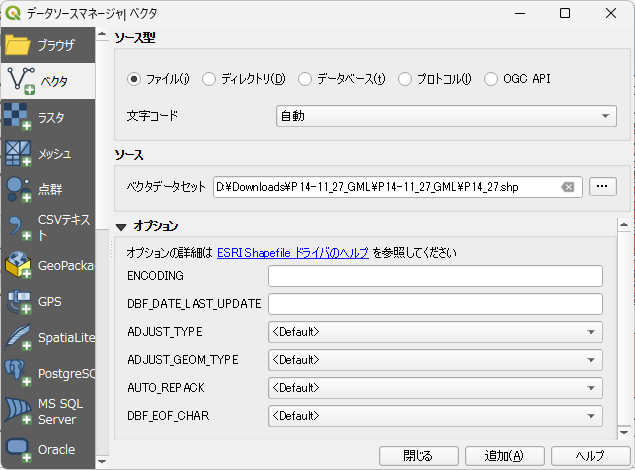Click the 追加 (Add) button

(x=504, y=456)
